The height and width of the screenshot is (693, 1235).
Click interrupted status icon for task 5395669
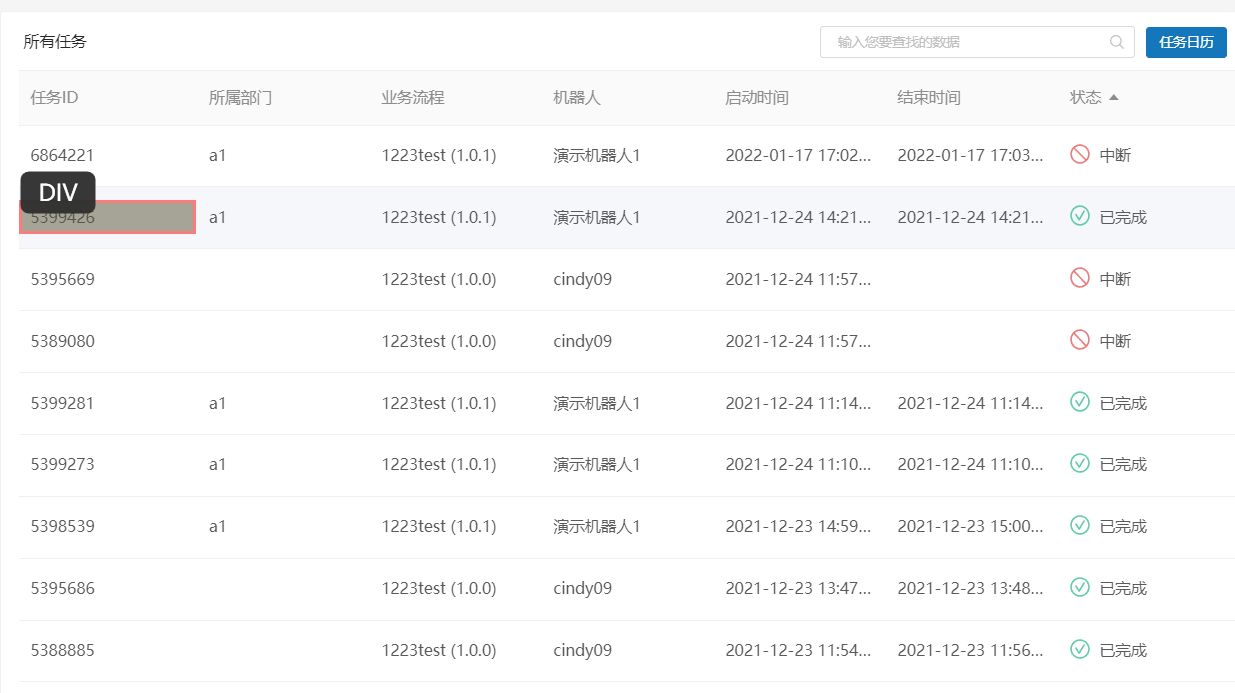(x=1079, y=279)
